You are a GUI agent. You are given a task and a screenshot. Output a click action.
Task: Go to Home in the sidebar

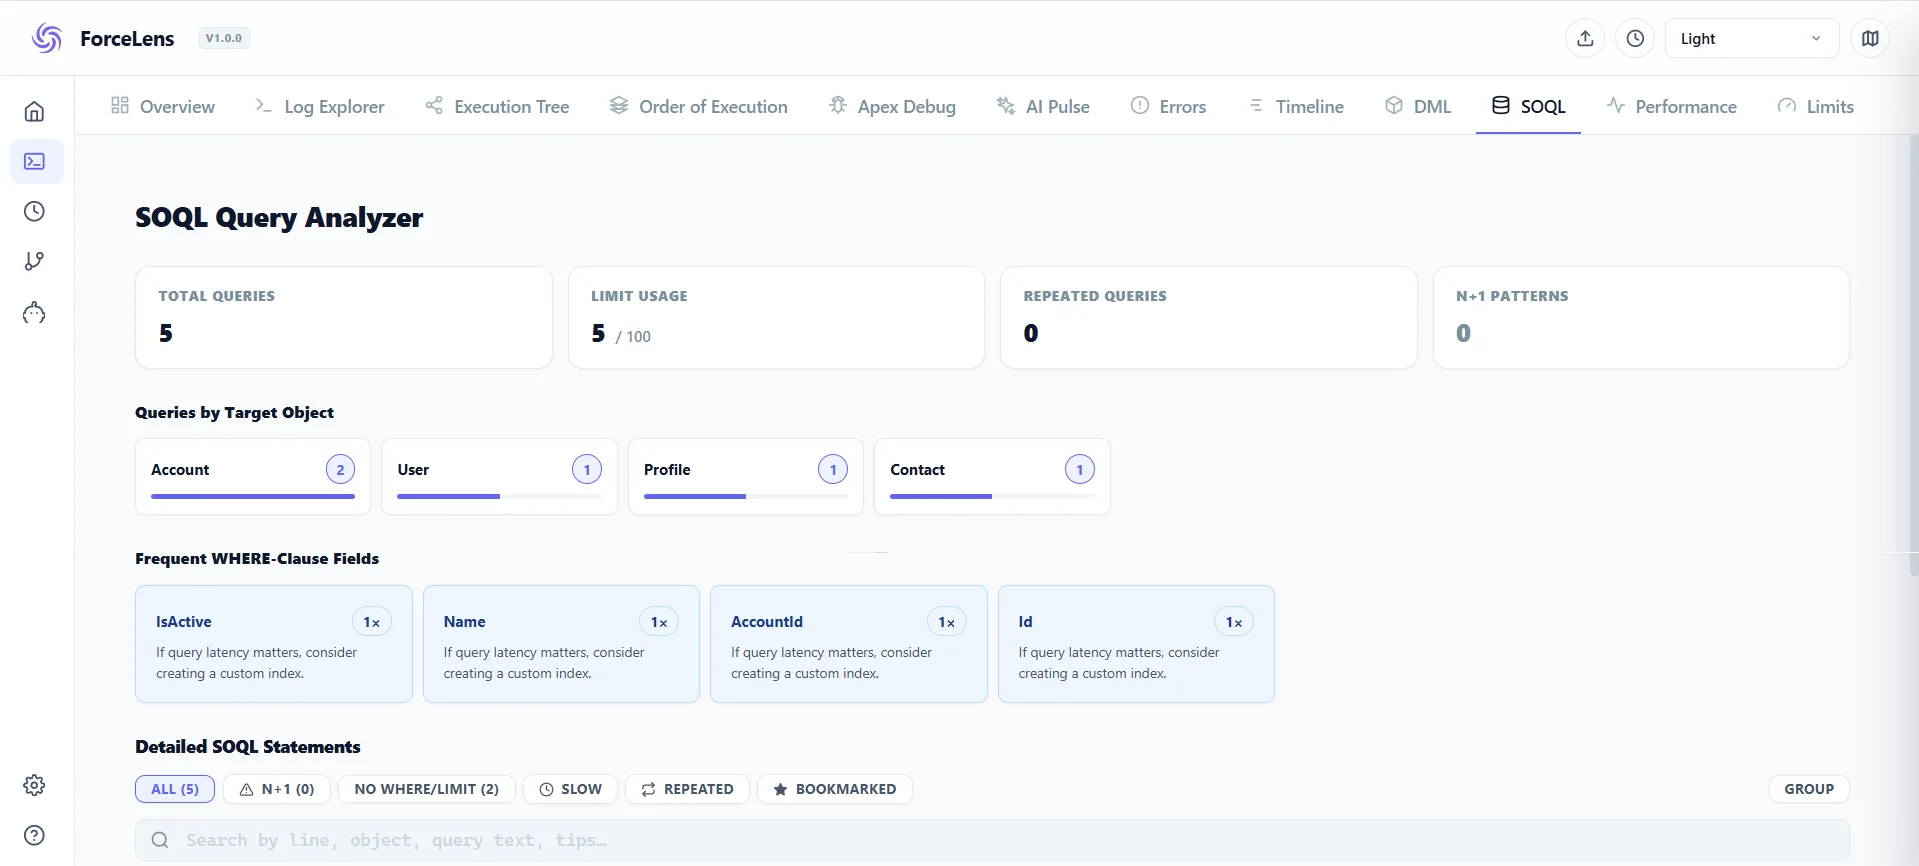point(35,111)
